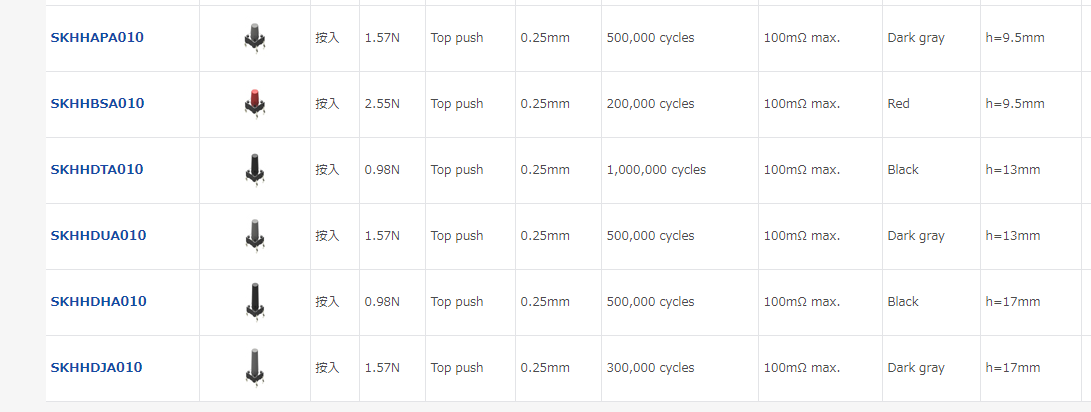Click the 1,000,000 cycles life cell
Screen dimensions: 1091x412
click(656, 170)
